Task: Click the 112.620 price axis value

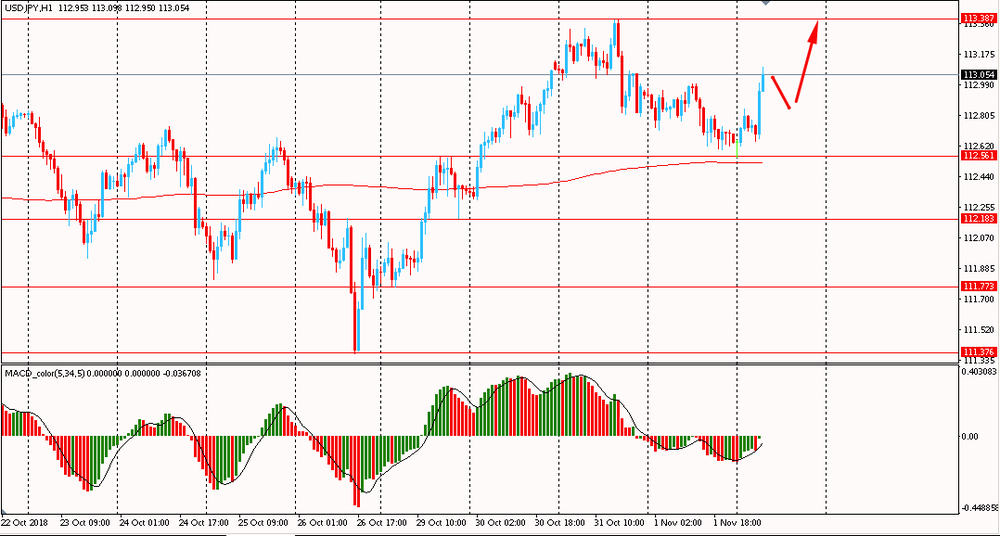Action: pos(979,146)
